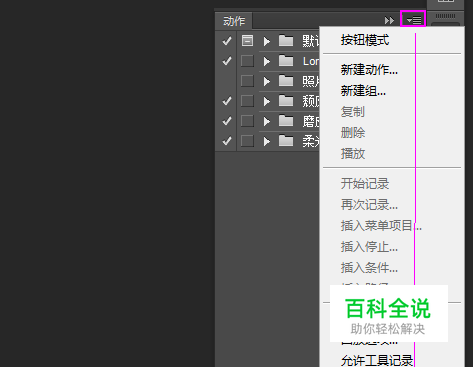Viewport: 473px width, 367px height.
Task: Select the 插入菜单项目... menu entry
Action: tap(381, 226)
